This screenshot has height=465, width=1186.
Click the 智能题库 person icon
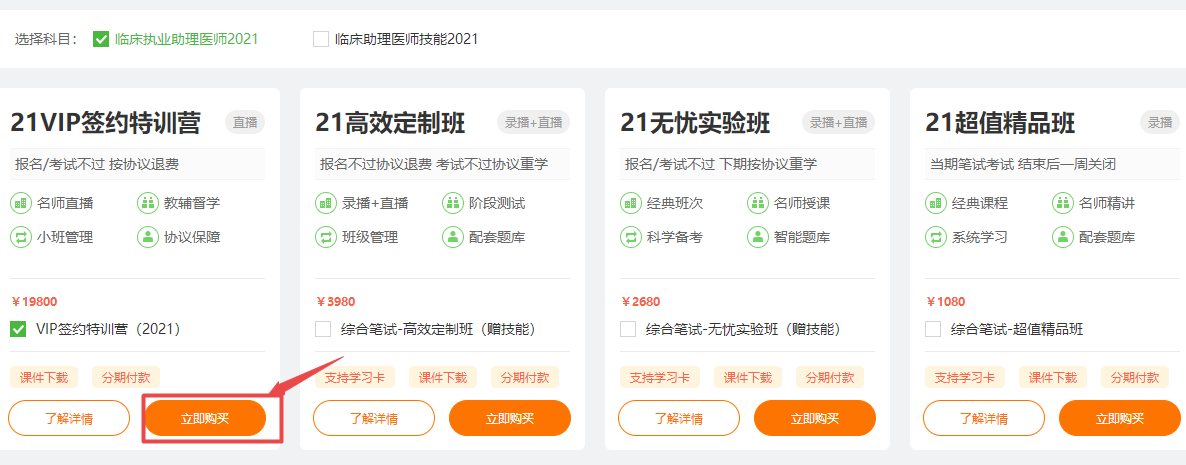coord(758,237)
